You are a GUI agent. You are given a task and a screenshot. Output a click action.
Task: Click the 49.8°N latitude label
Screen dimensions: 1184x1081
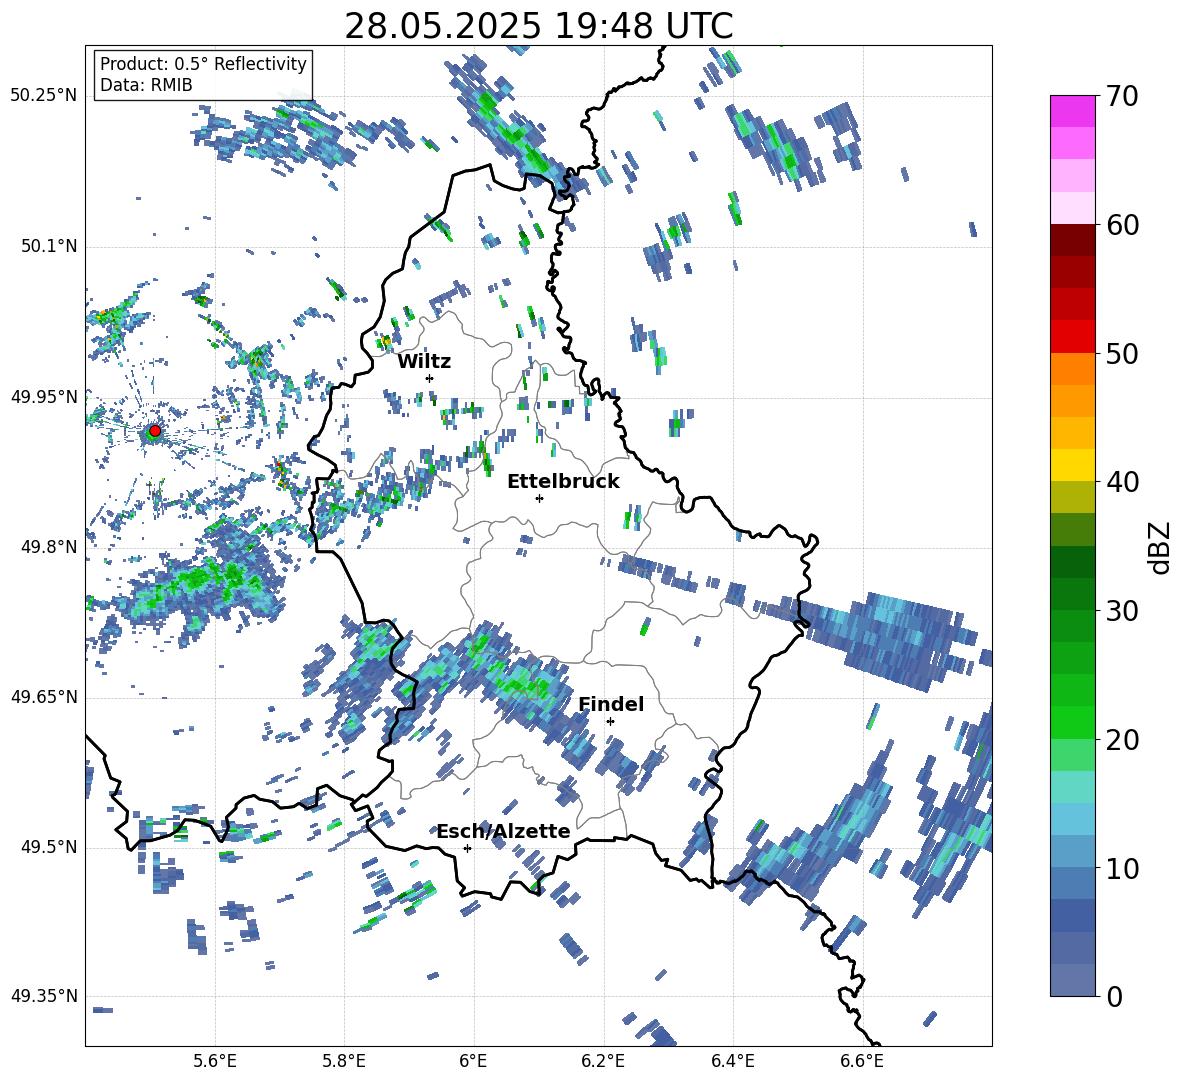(x=48, y=547)
